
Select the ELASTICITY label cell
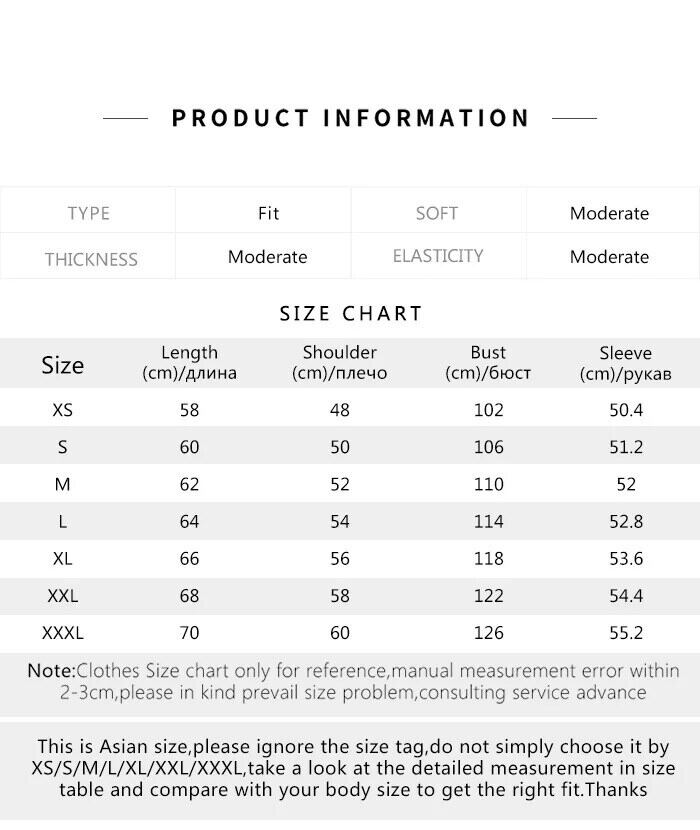437,256
